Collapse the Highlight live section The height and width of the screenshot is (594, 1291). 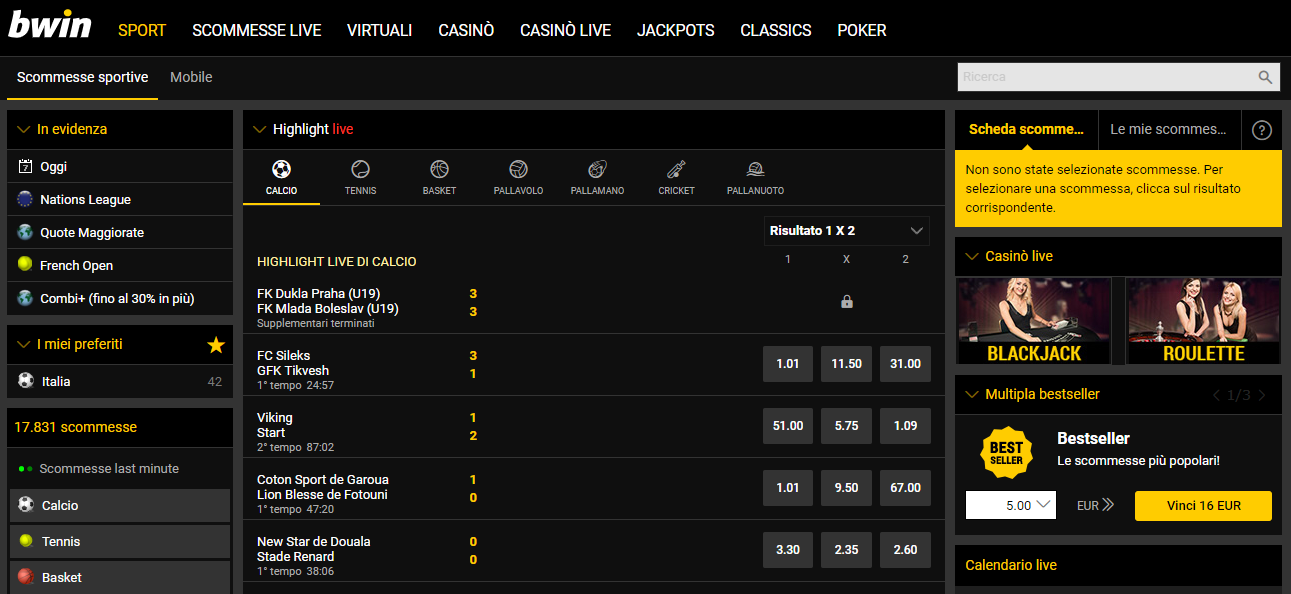coord(259,129)
